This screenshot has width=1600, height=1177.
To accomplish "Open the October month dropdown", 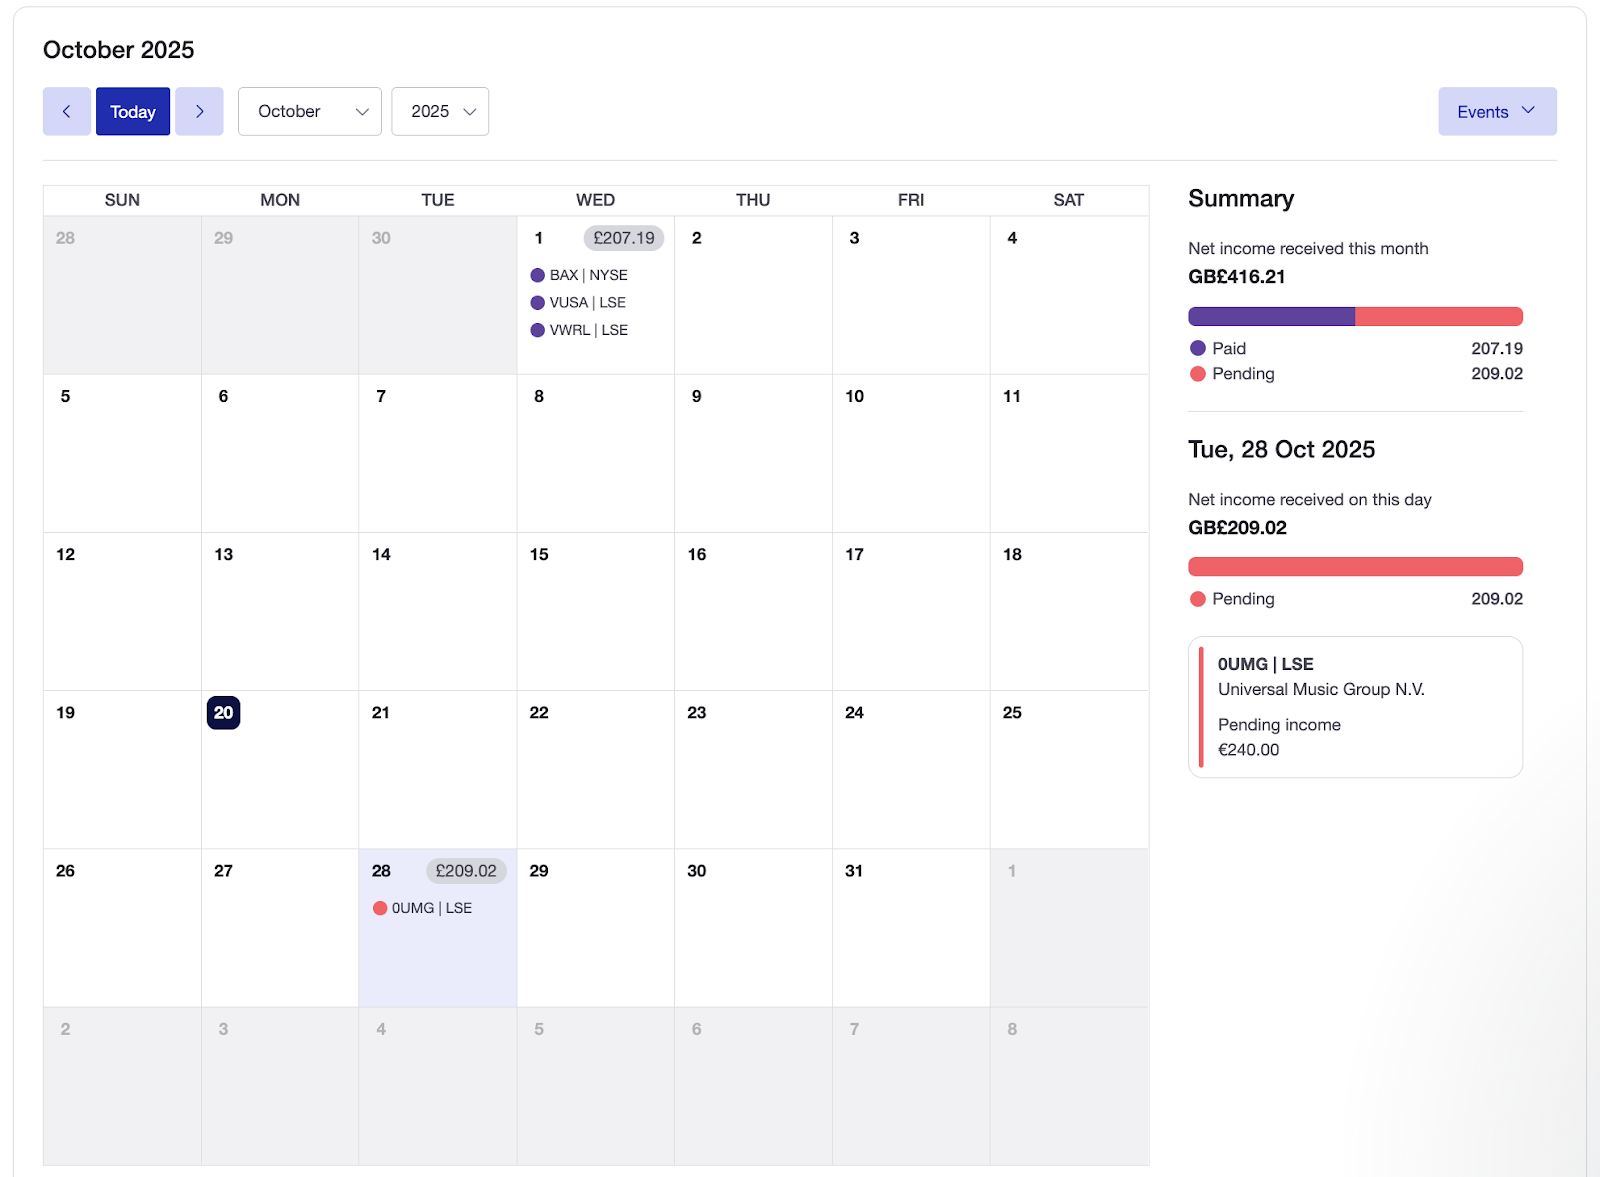I will coord(309,111).
